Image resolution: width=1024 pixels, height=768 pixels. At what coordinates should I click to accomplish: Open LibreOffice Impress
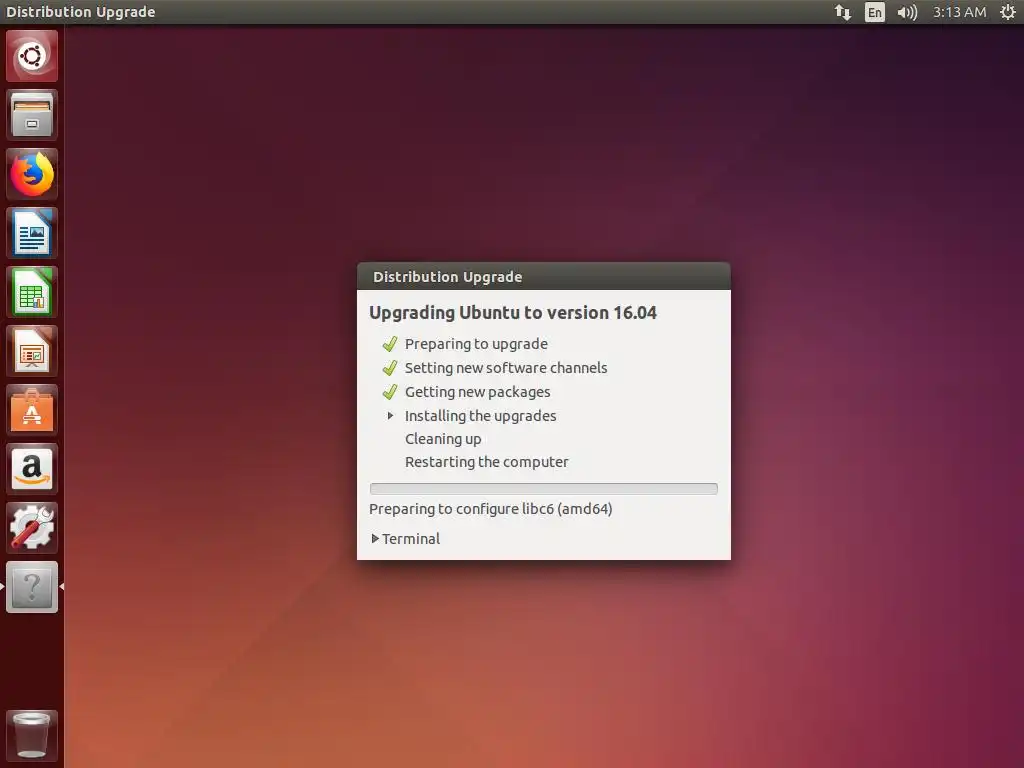[32, 351]
